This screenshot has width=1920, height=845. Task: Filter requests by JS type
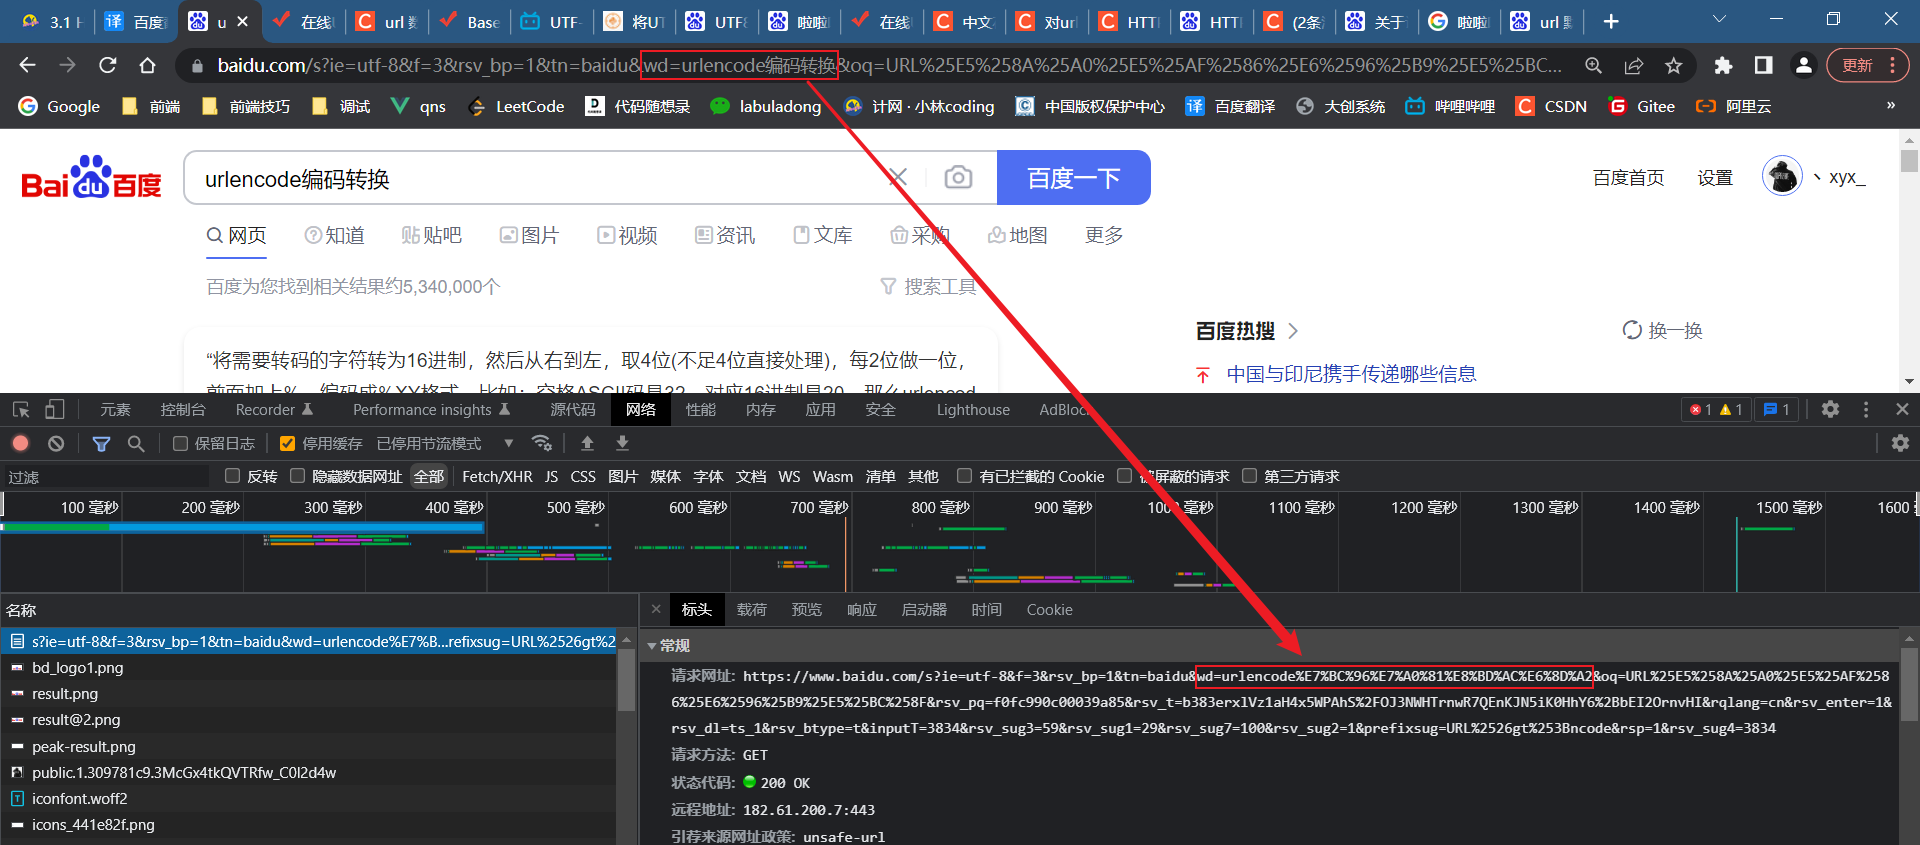(x=552, y=477)
